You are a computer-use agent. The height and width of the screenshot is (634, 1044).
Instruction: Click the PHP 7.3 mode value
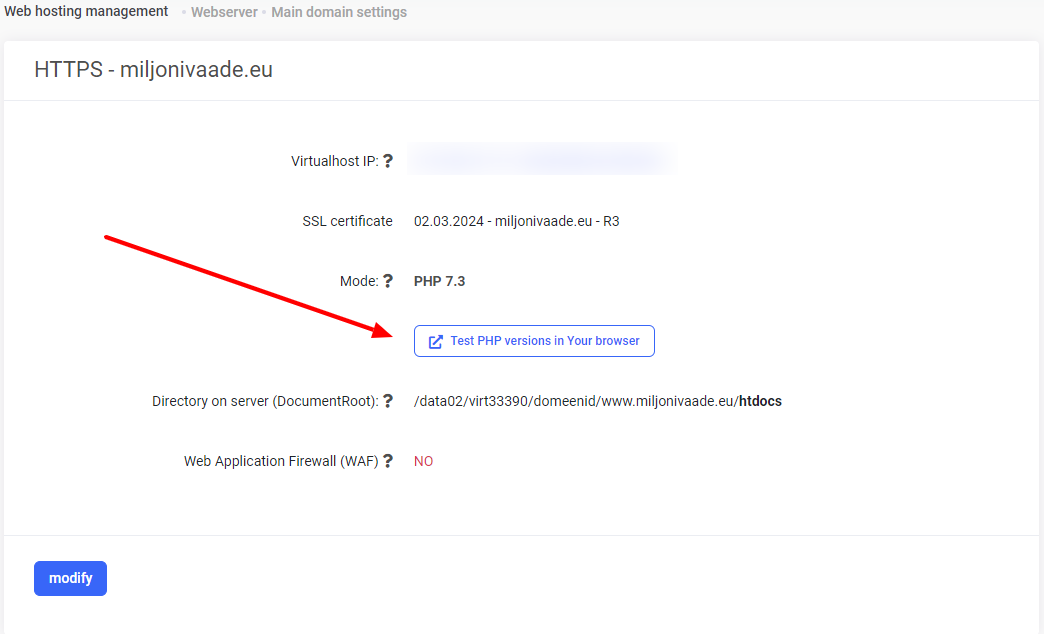439,281
